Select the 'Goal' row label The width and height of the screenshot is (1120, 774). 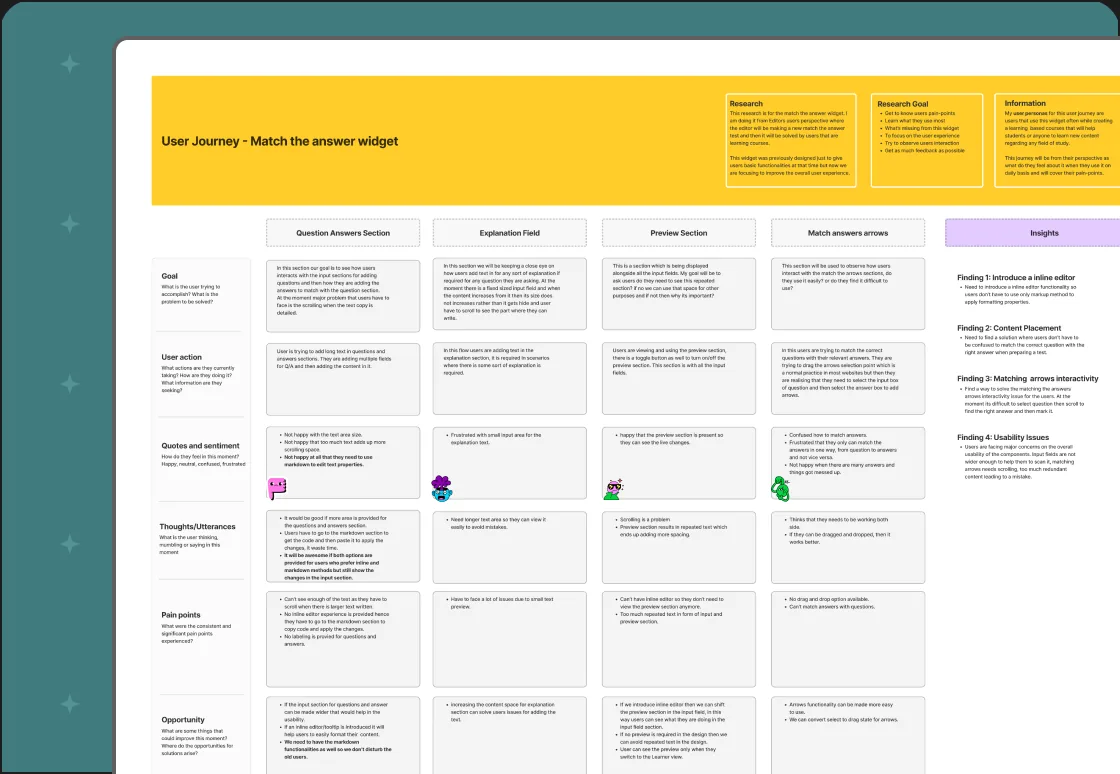169,276
